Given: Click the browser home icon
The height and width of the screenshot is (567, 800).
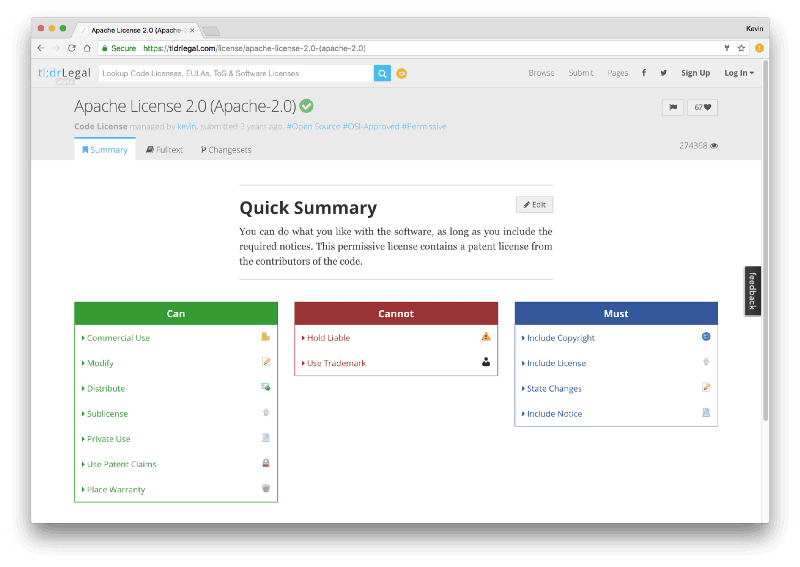Looking at the screenshot, I should (87, 47).
